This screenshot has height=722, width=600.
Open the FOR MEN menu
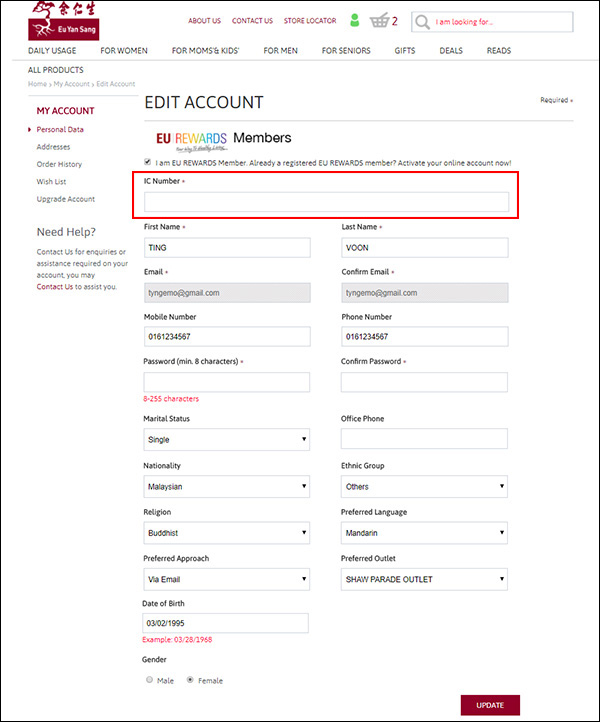[280, 51]
